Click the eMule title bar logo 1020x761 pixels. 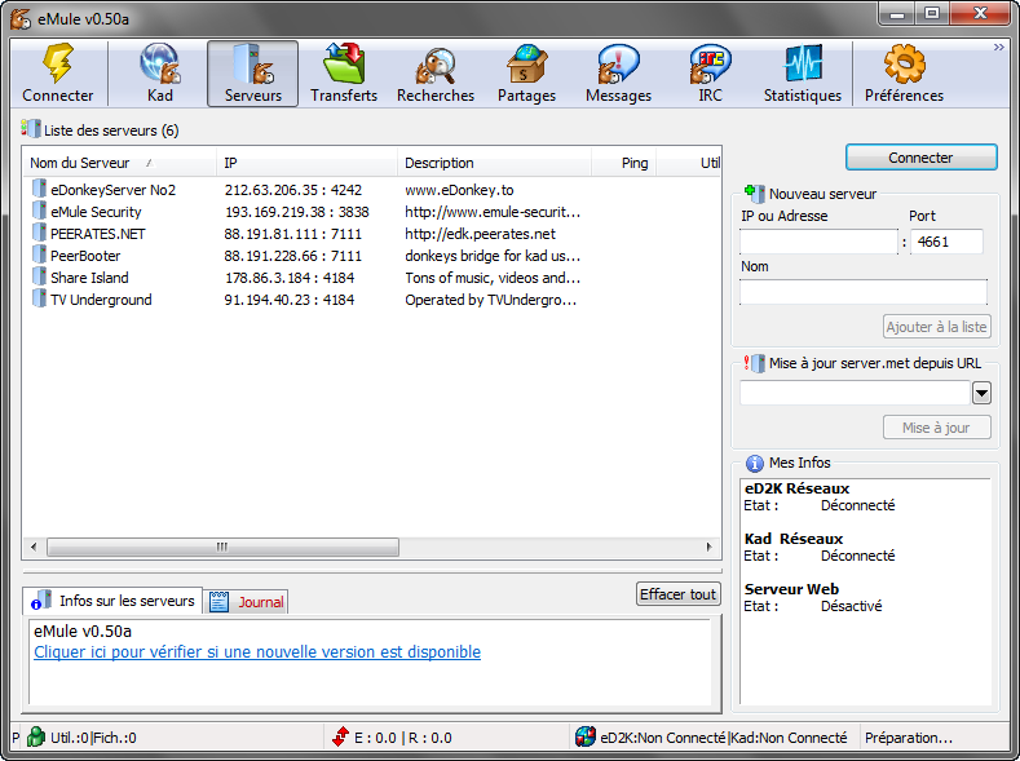click(21, 19)
